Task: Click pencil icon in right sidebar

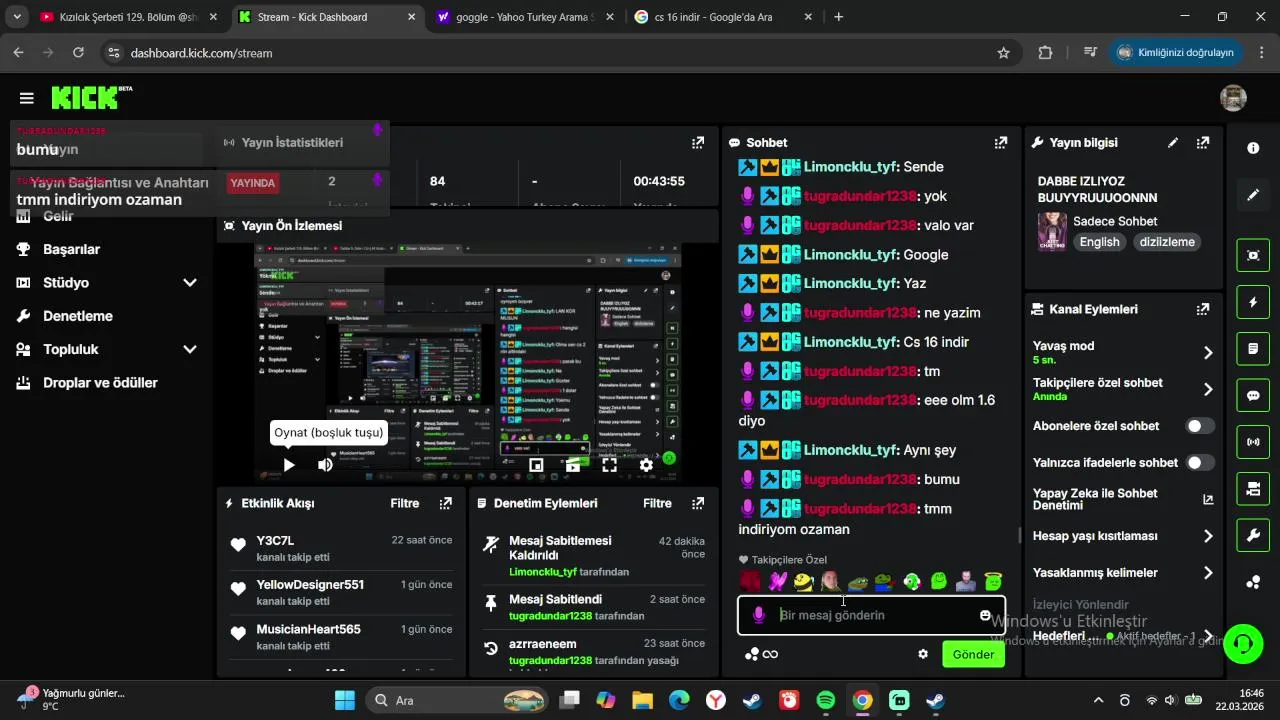Action: coord(1253,195)
